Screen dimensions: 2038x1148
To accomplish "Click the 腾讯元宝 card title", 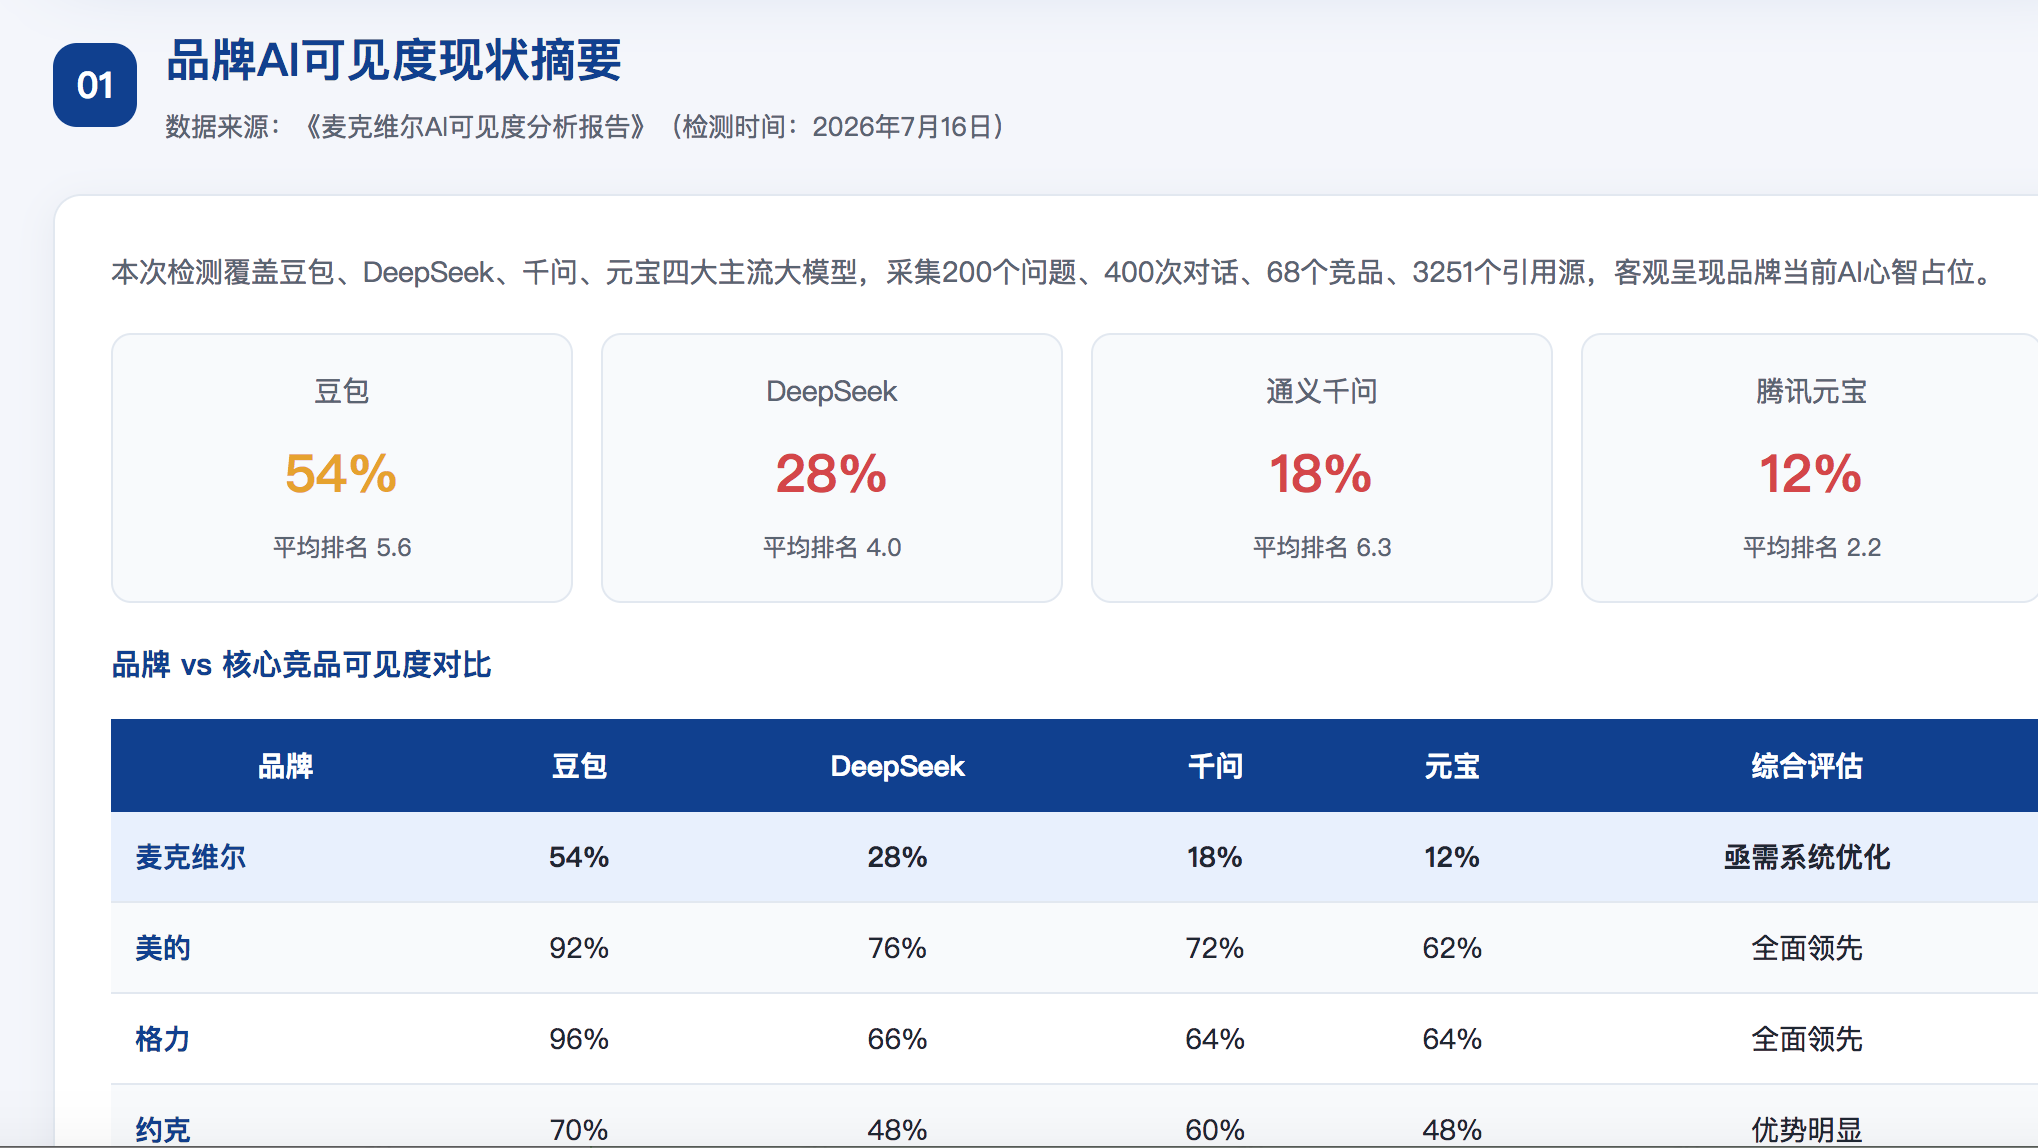I will pos(1812,391).
